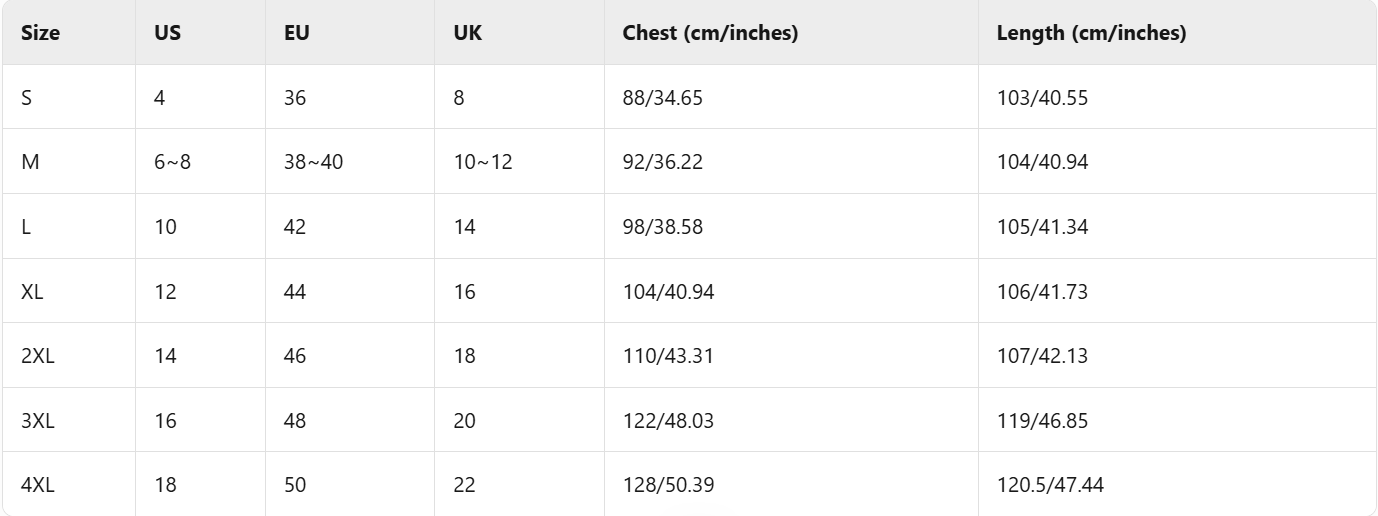Select chest value 122/48.03
This screenshot has height=516, width=1378.
click(667, 421)
